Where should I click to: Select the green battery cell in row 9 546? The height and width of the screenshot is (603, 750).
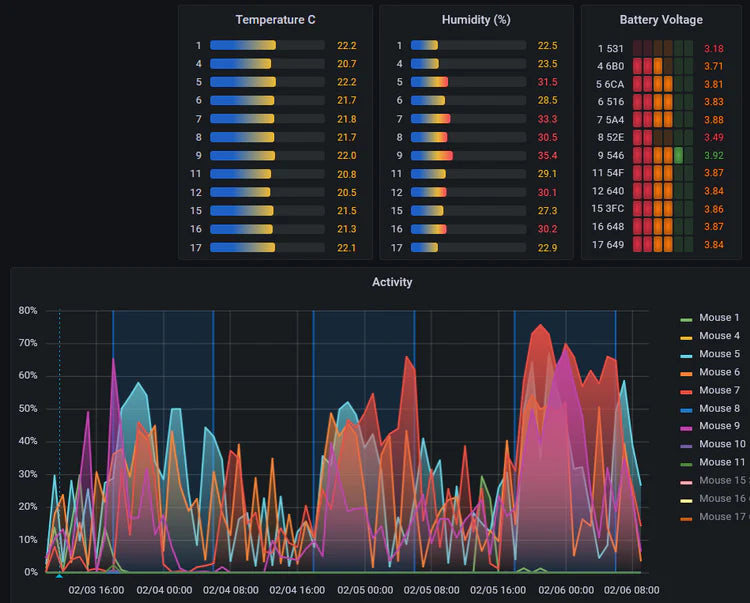pos(679,156)
